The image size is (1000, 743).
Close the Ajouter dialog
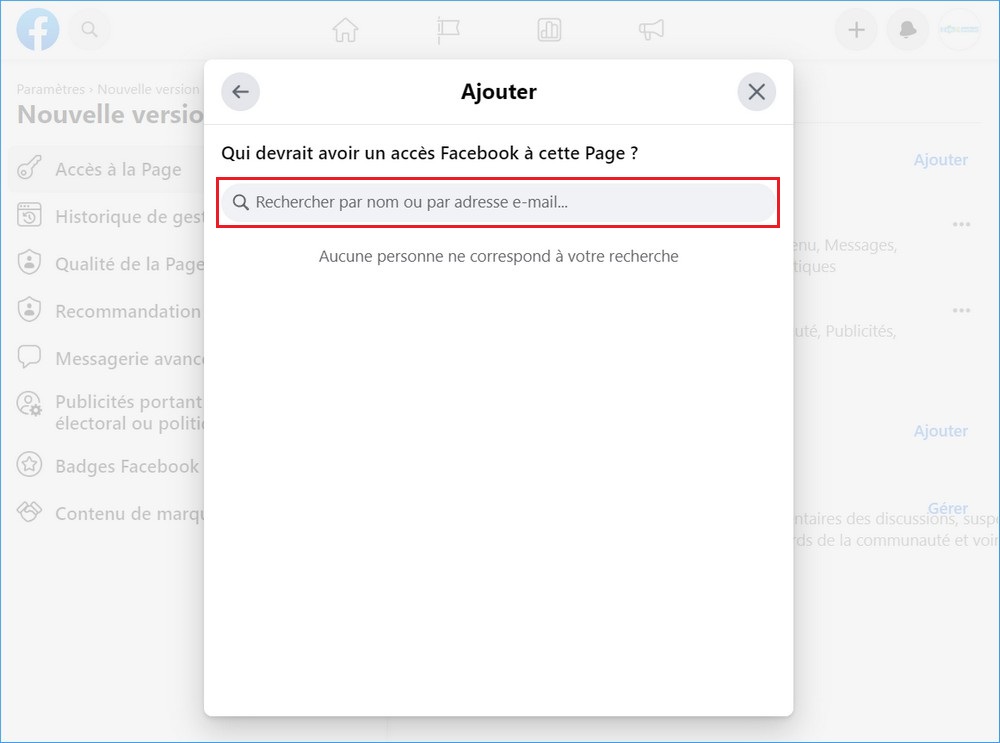click(x=757, y=91)
